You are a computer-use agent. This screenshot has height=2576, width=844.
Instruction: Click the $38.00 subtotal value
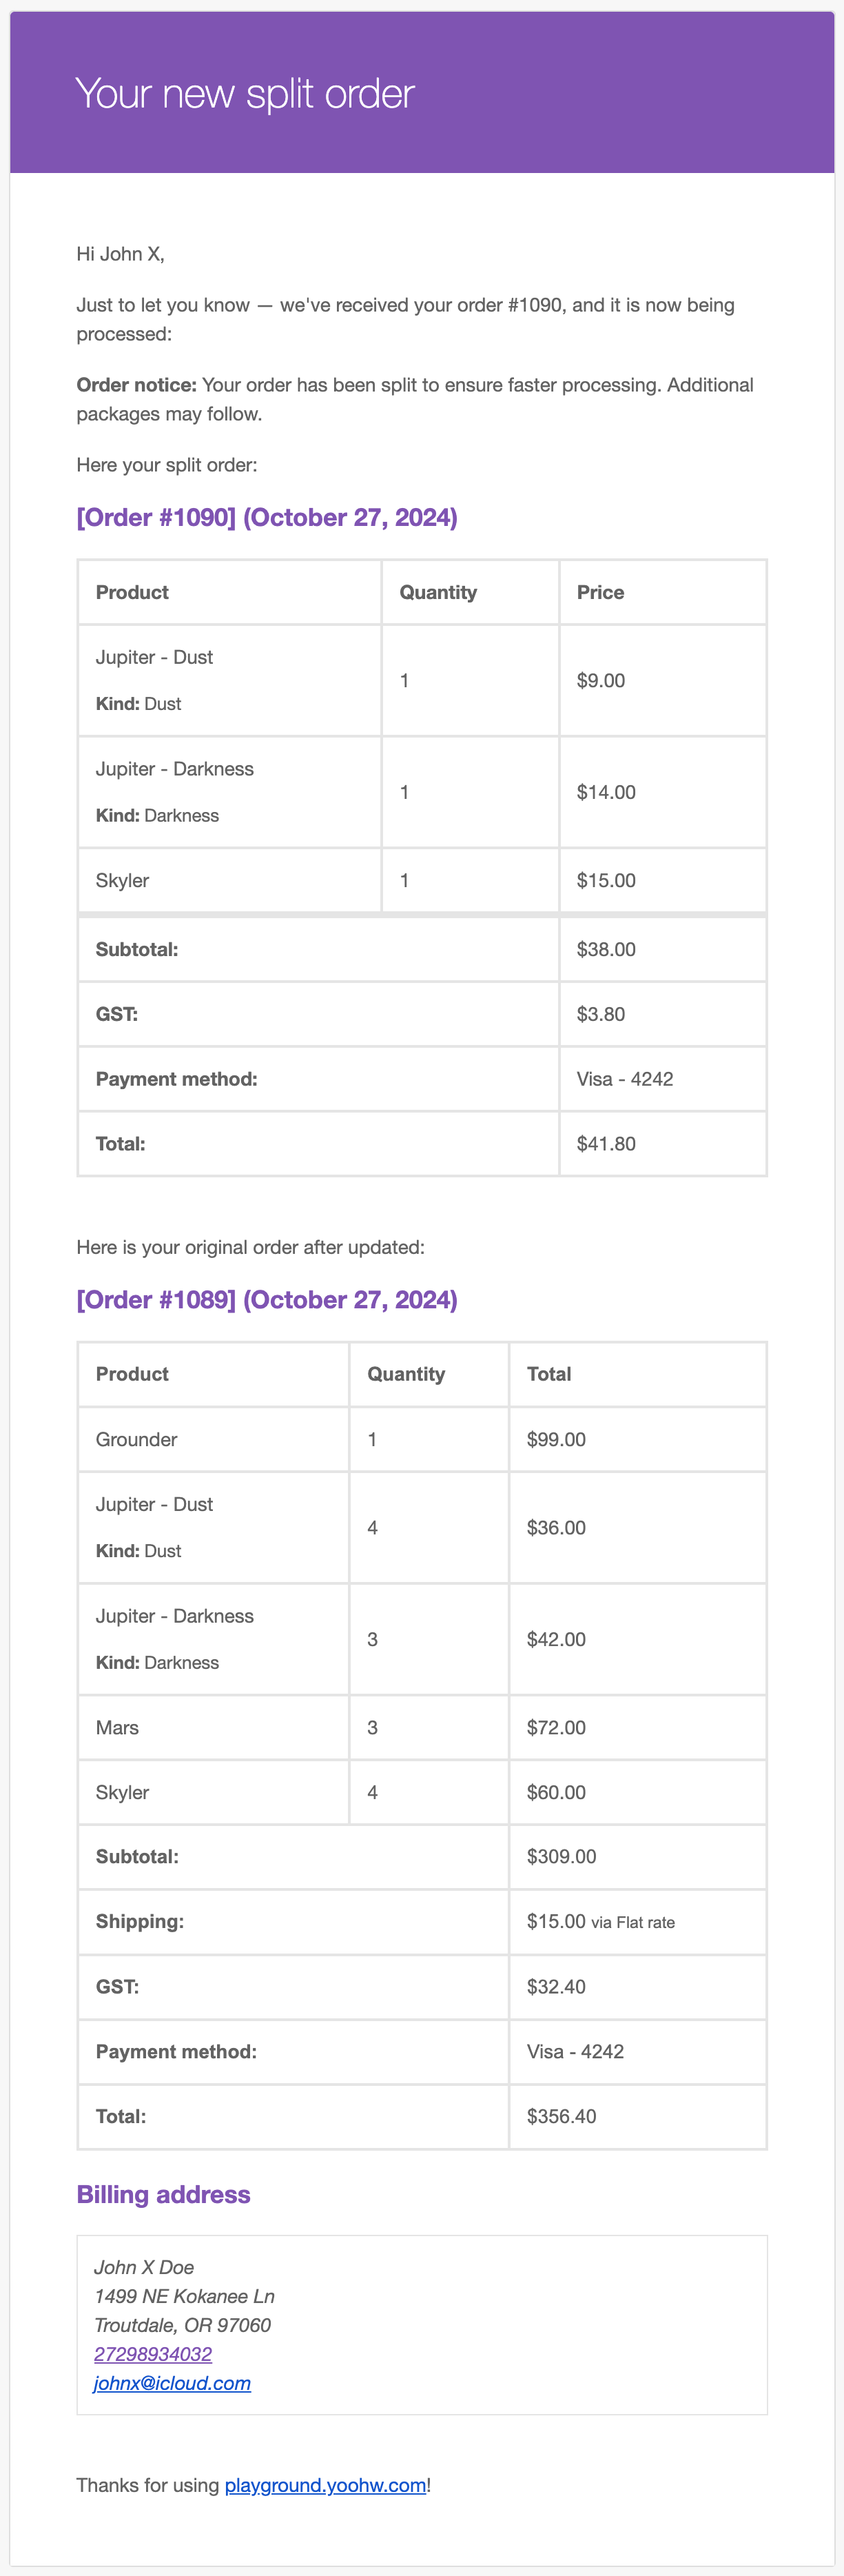tap(606, 949)
